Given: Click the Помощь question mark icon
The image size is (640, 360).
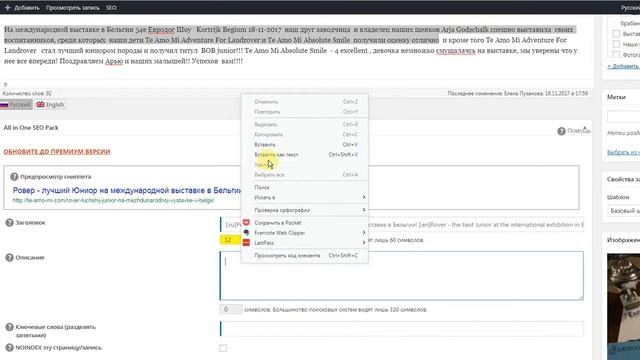Looking at the screenshot, I should pos(561,131).
